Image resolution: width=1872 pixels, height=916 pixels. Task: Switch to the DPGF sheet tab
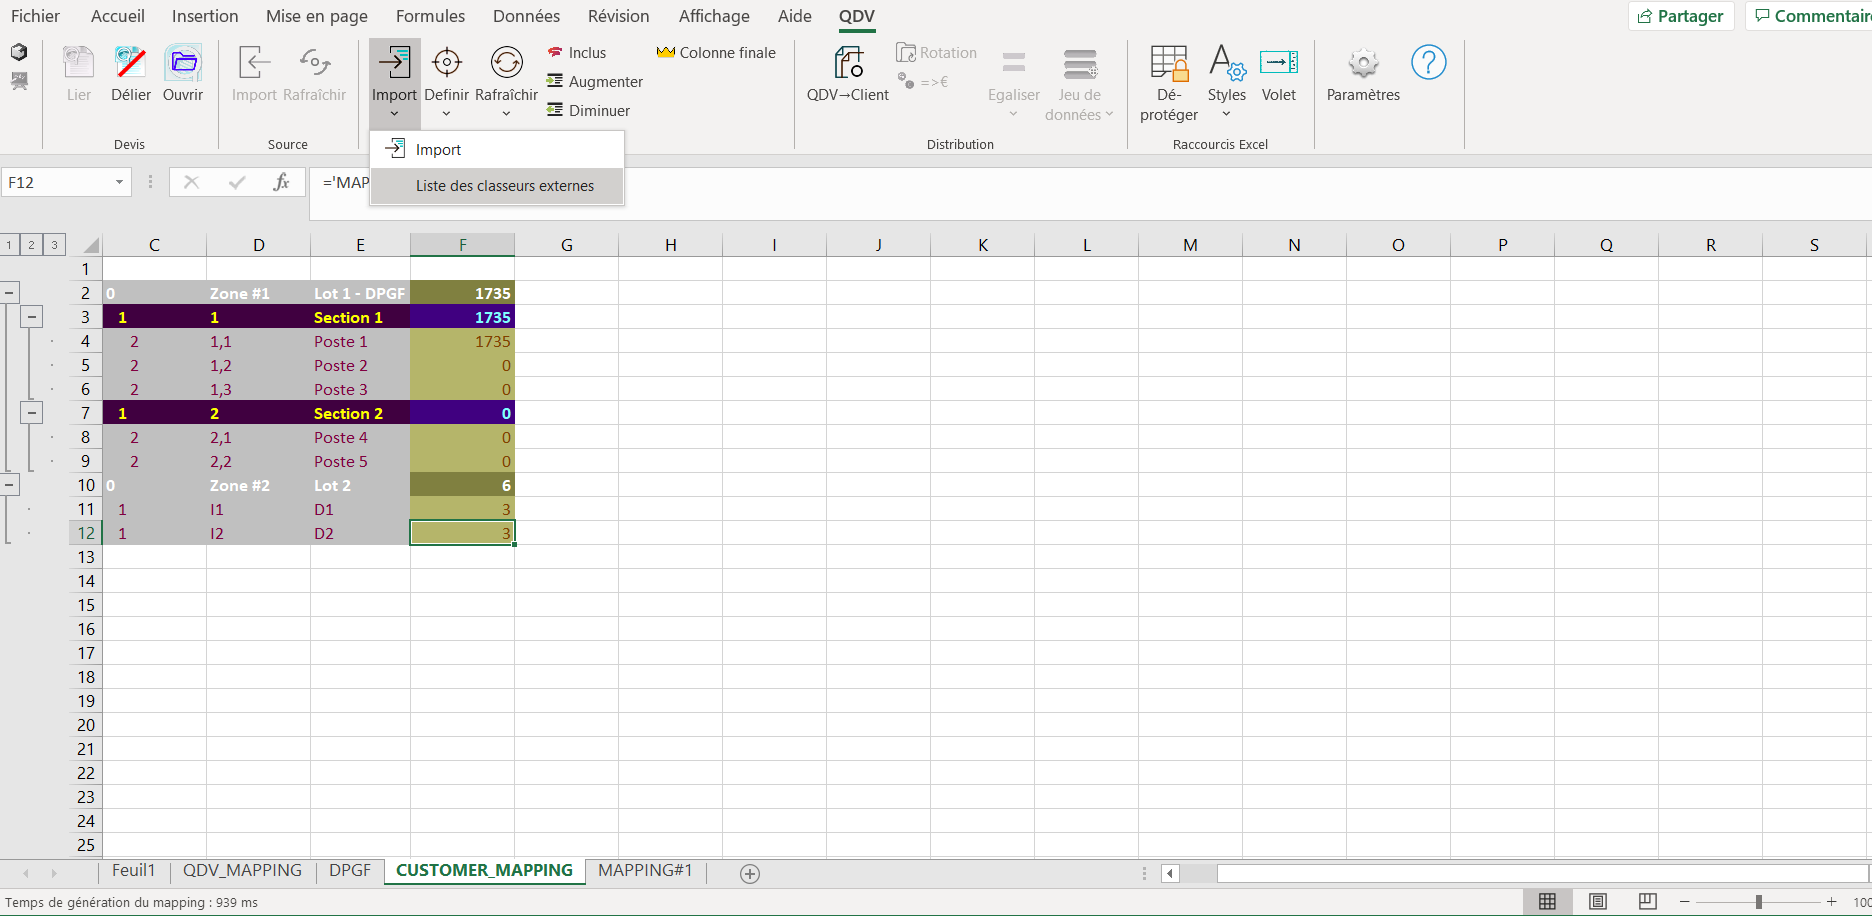coord(350,871)
